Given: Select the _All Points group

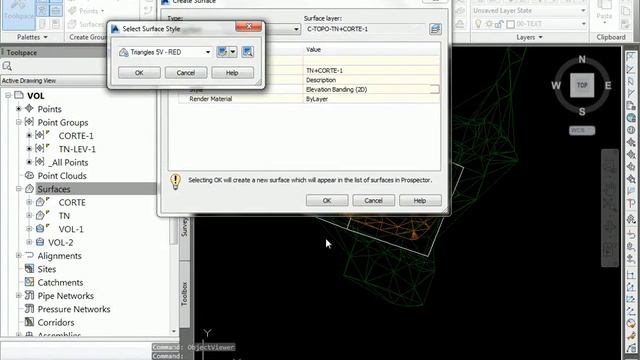Looking at the screenshot, I should coord(68,162).
